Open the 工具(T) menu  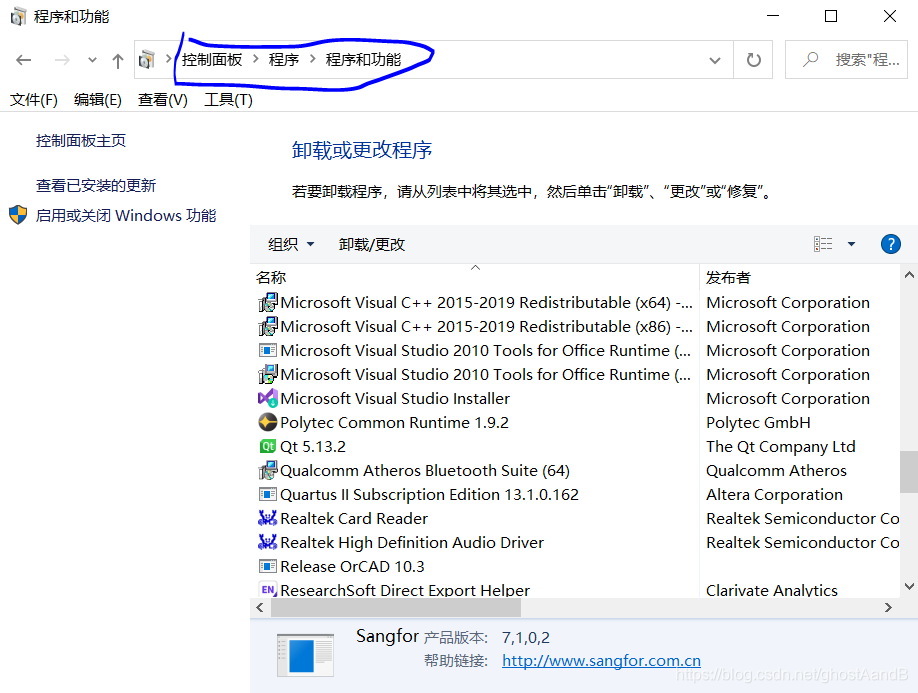pyautogui.click(x=228, y=100)
